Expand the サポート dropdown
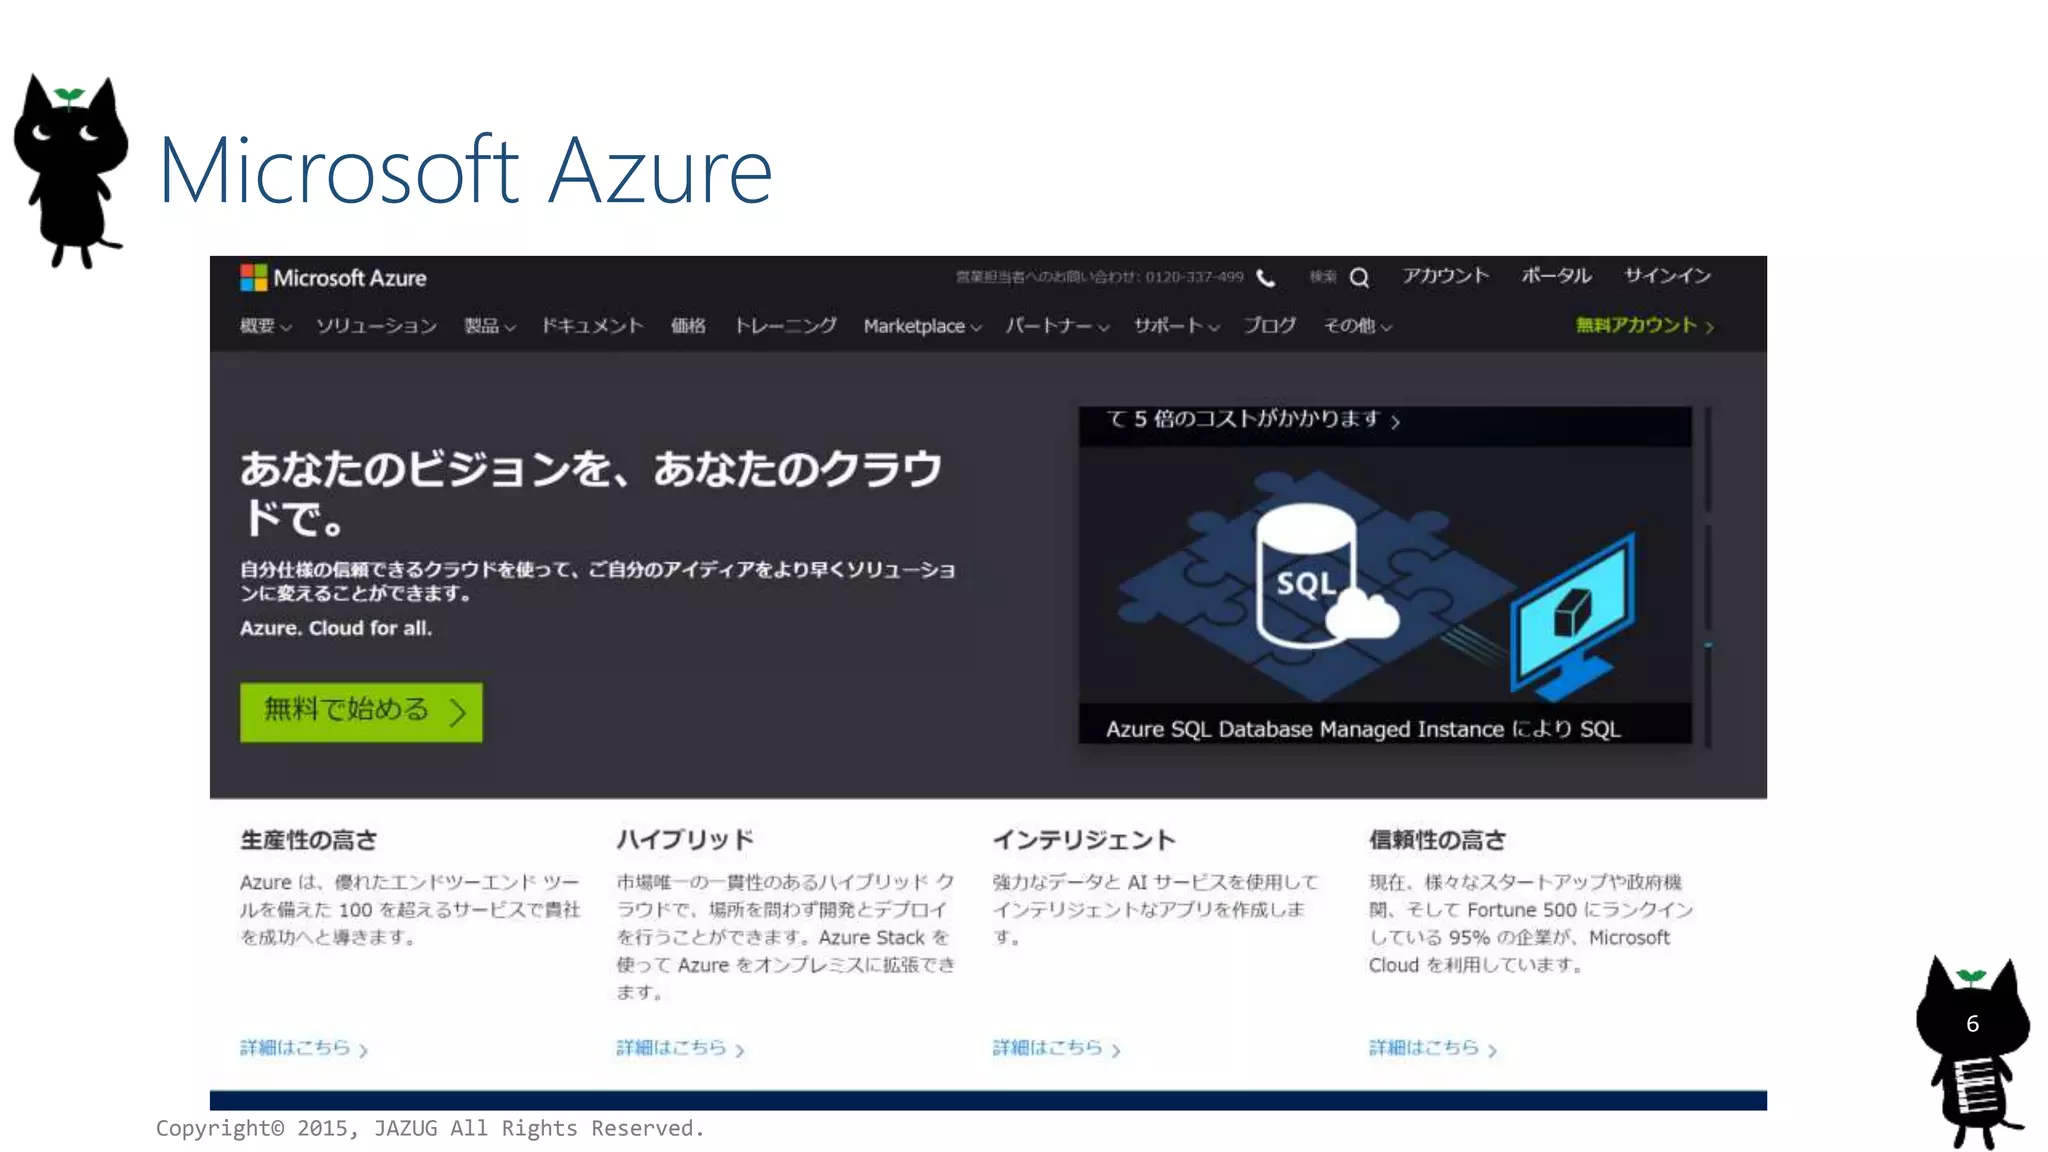The height and width of the screenshot is (1152, 2048). [1175, 326]
